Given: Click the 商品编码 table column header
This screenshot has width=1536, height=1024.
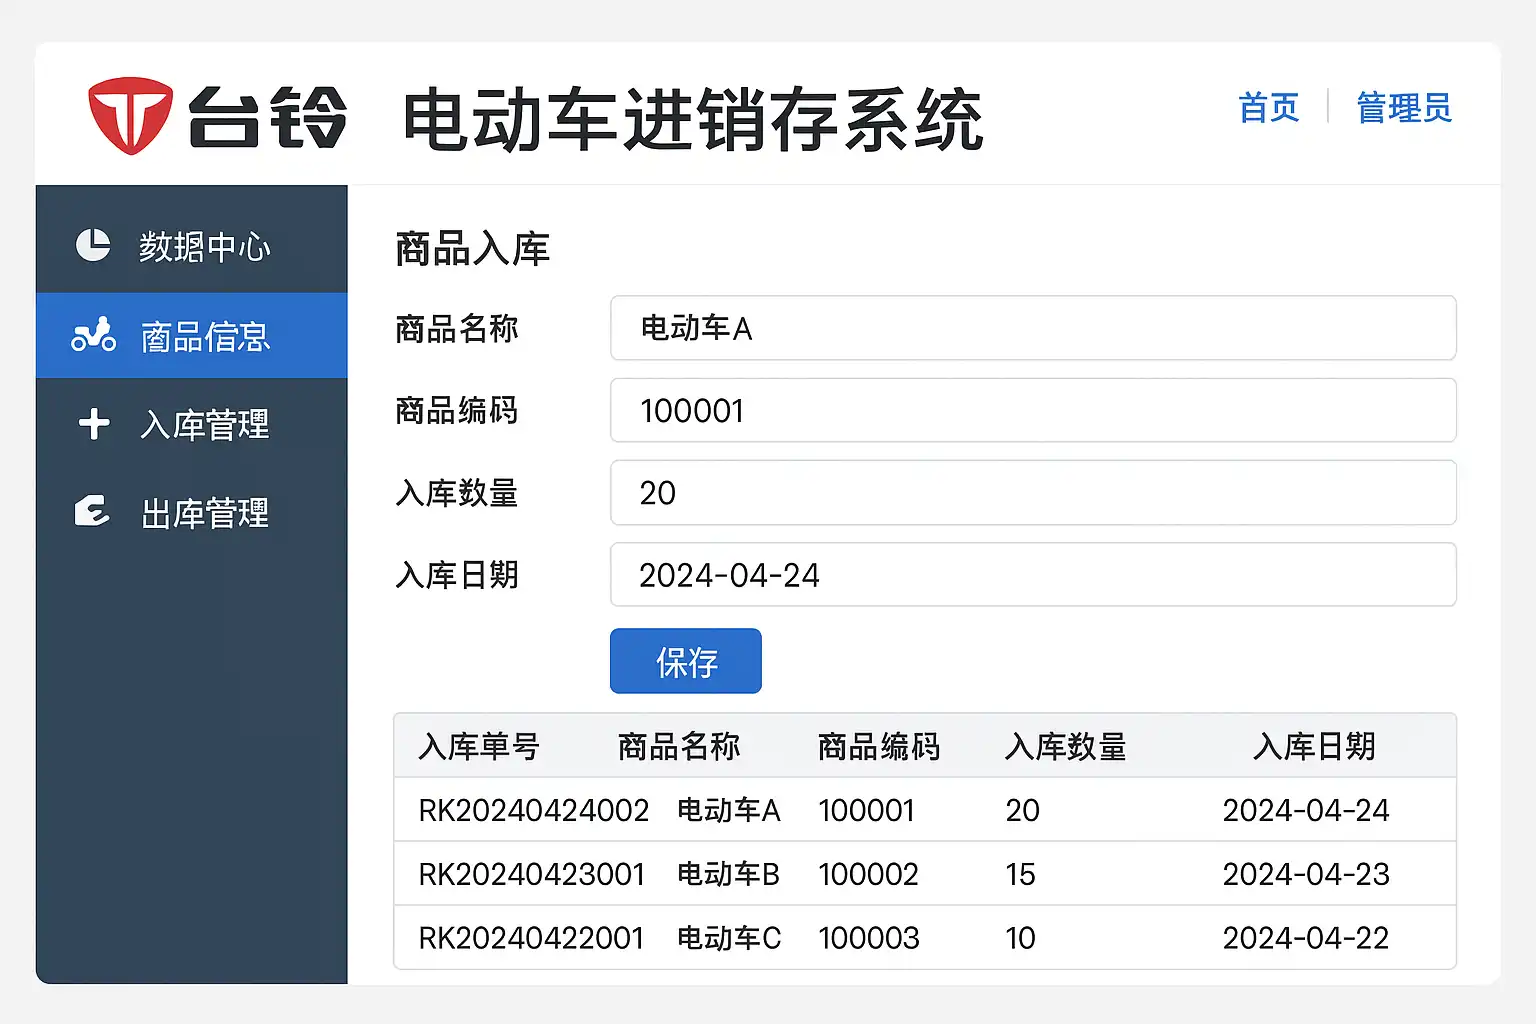Looking at the screenshot, I should coord(879,746).
